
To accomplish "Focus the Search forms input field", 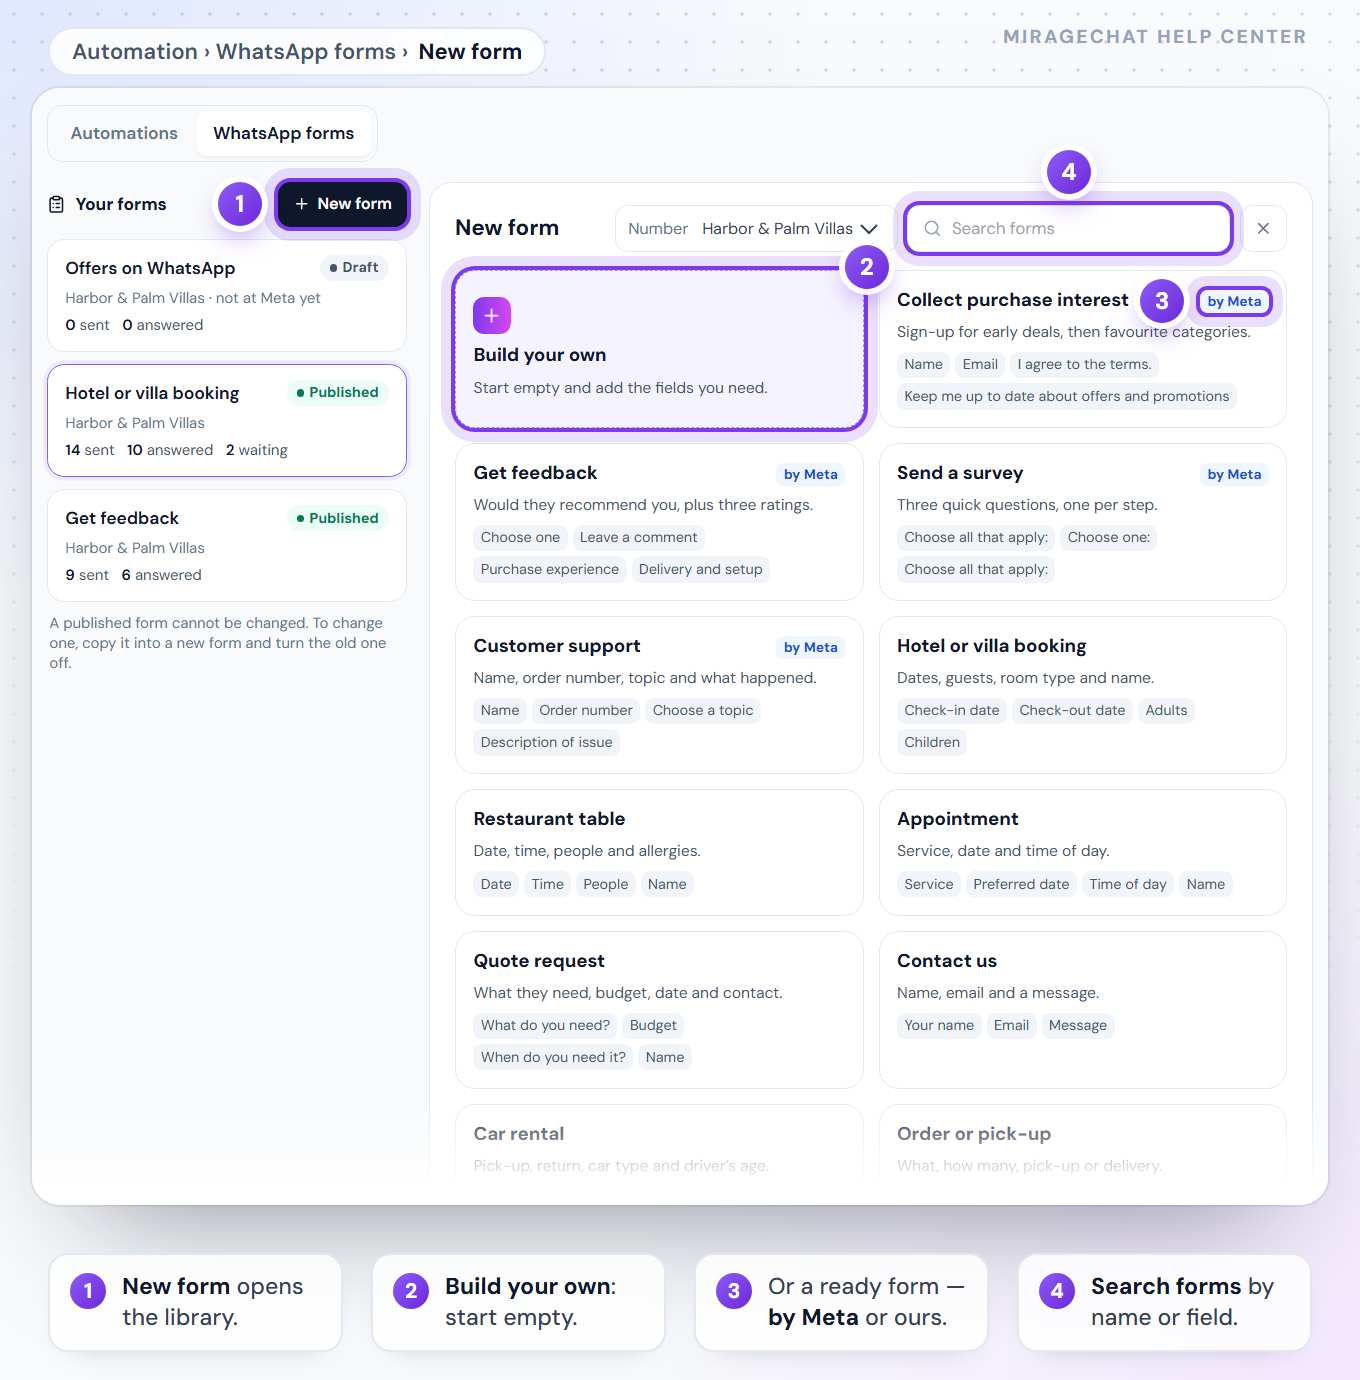I will pyautogui.click(x=1067, y=228).
